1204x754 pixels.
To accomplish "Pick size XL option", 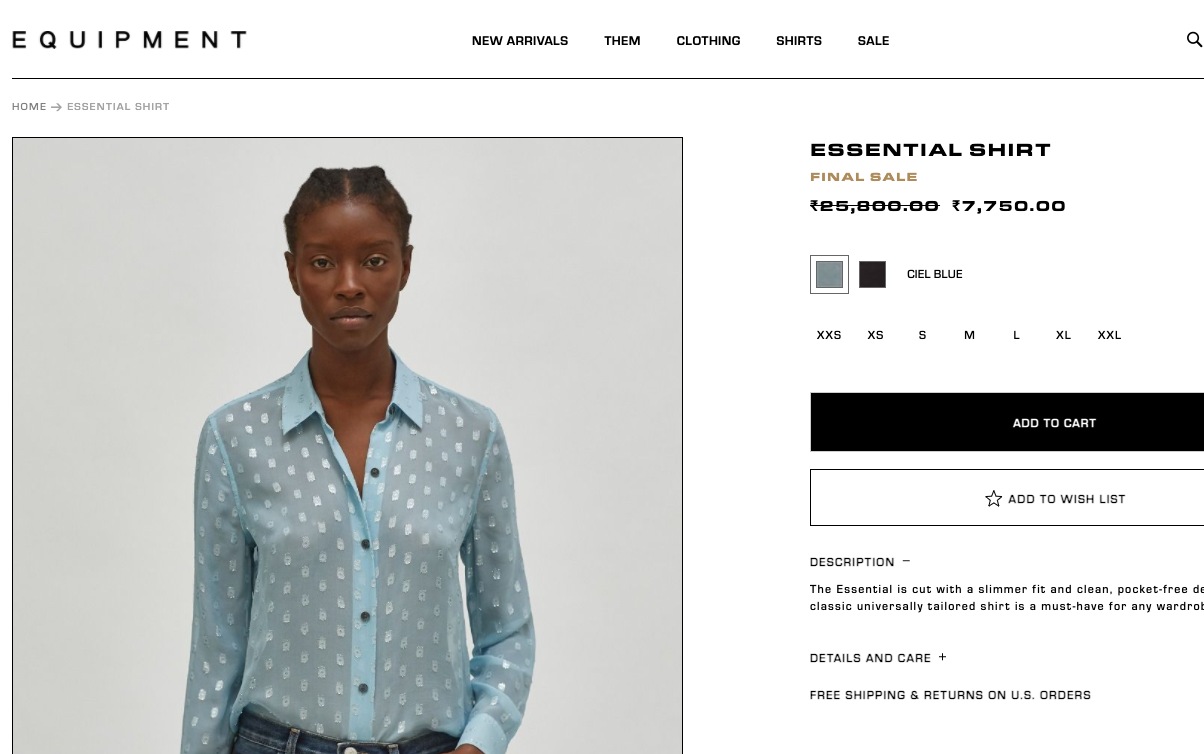I will point(1063,335).
